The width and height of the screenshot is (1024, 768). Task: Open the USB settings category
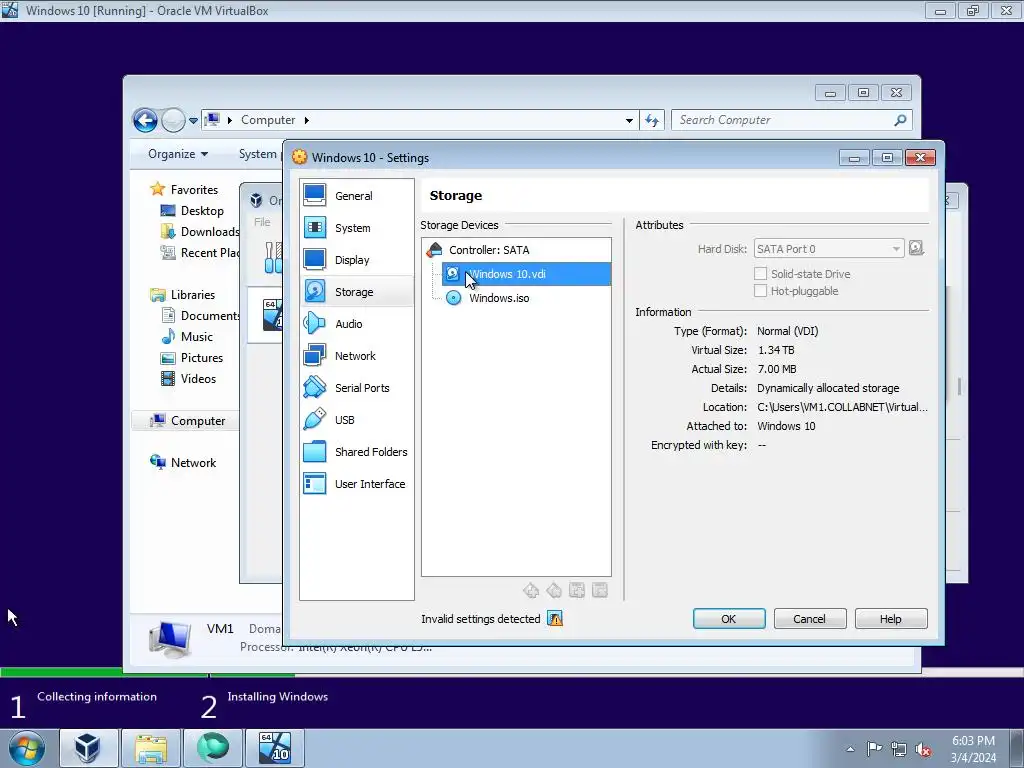[x=357, y=420]
